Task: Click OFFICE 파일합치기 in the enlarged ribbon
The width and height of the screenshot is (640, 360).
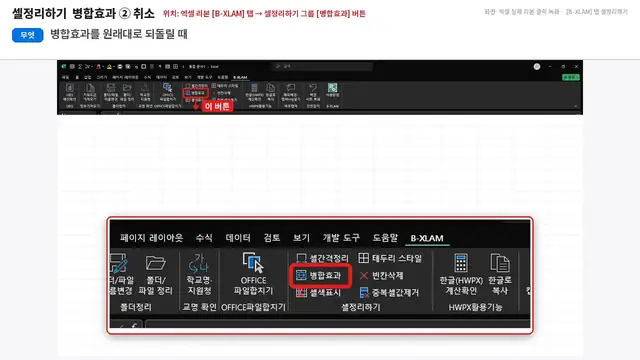Action: [x=253, y=274]
